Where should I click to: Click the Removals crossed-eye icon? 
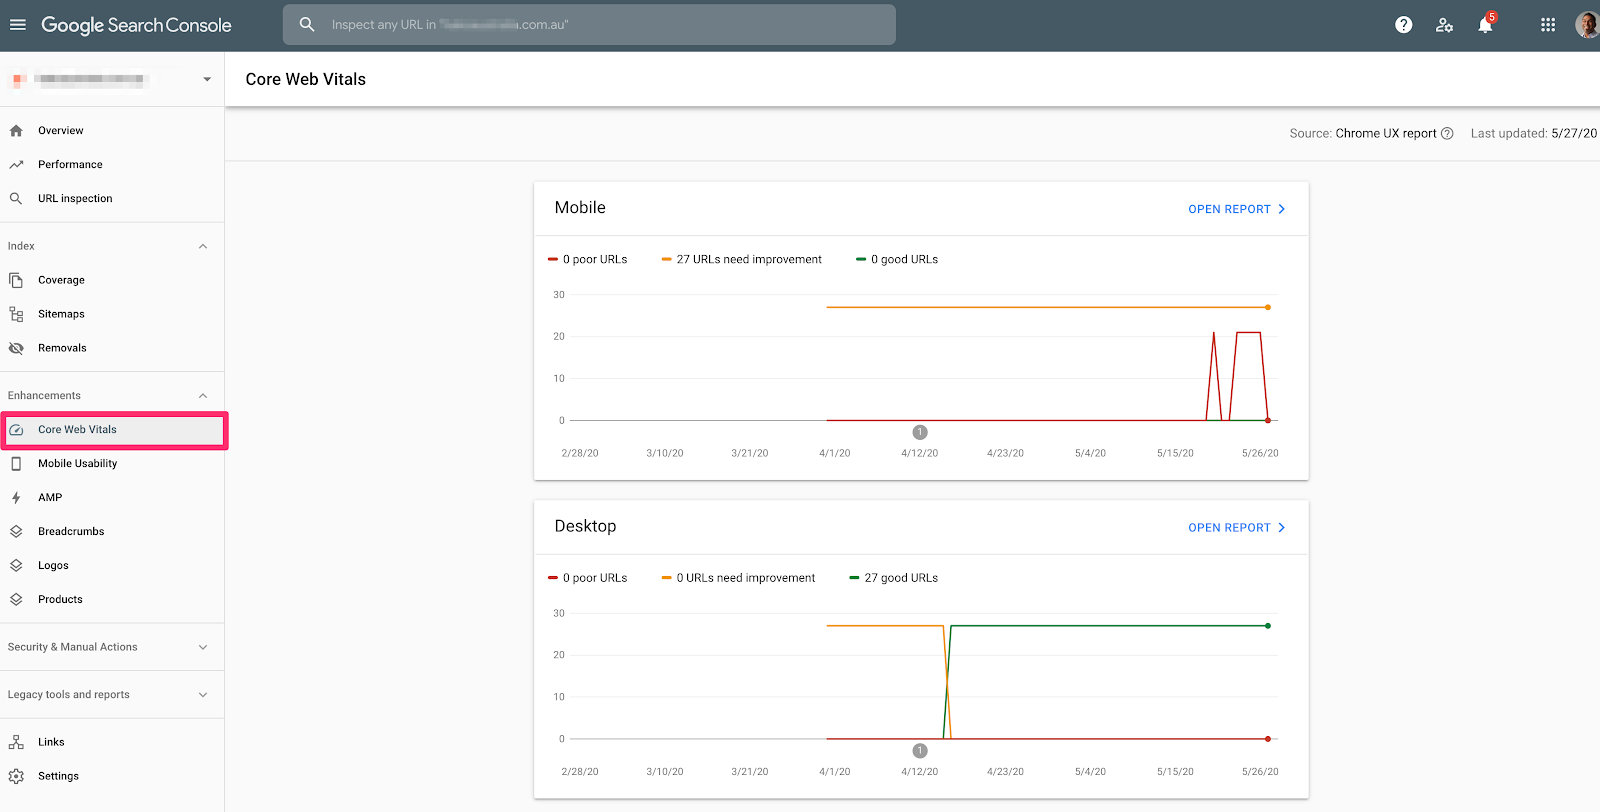16,348
